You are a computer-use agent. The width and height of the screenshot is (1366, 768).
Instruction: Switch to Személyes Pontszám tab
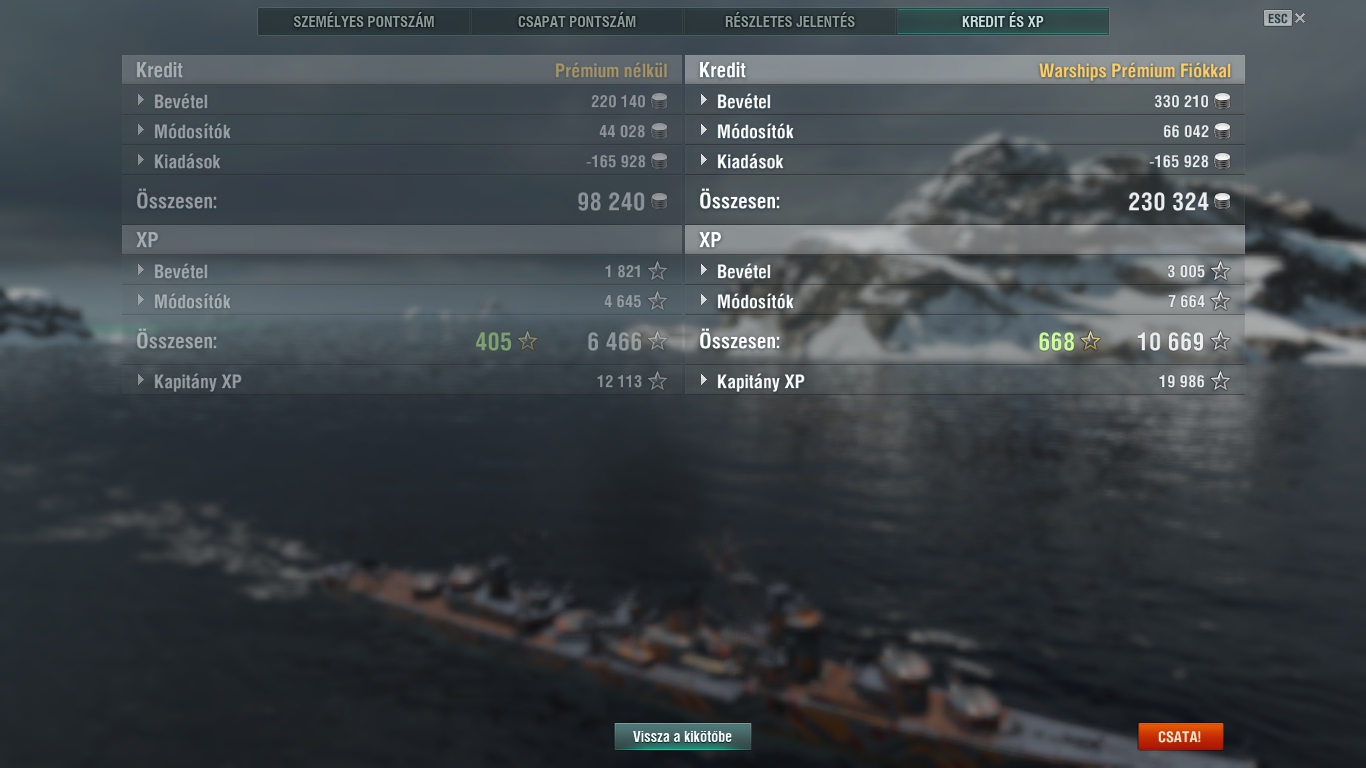(x=364, y=21)
